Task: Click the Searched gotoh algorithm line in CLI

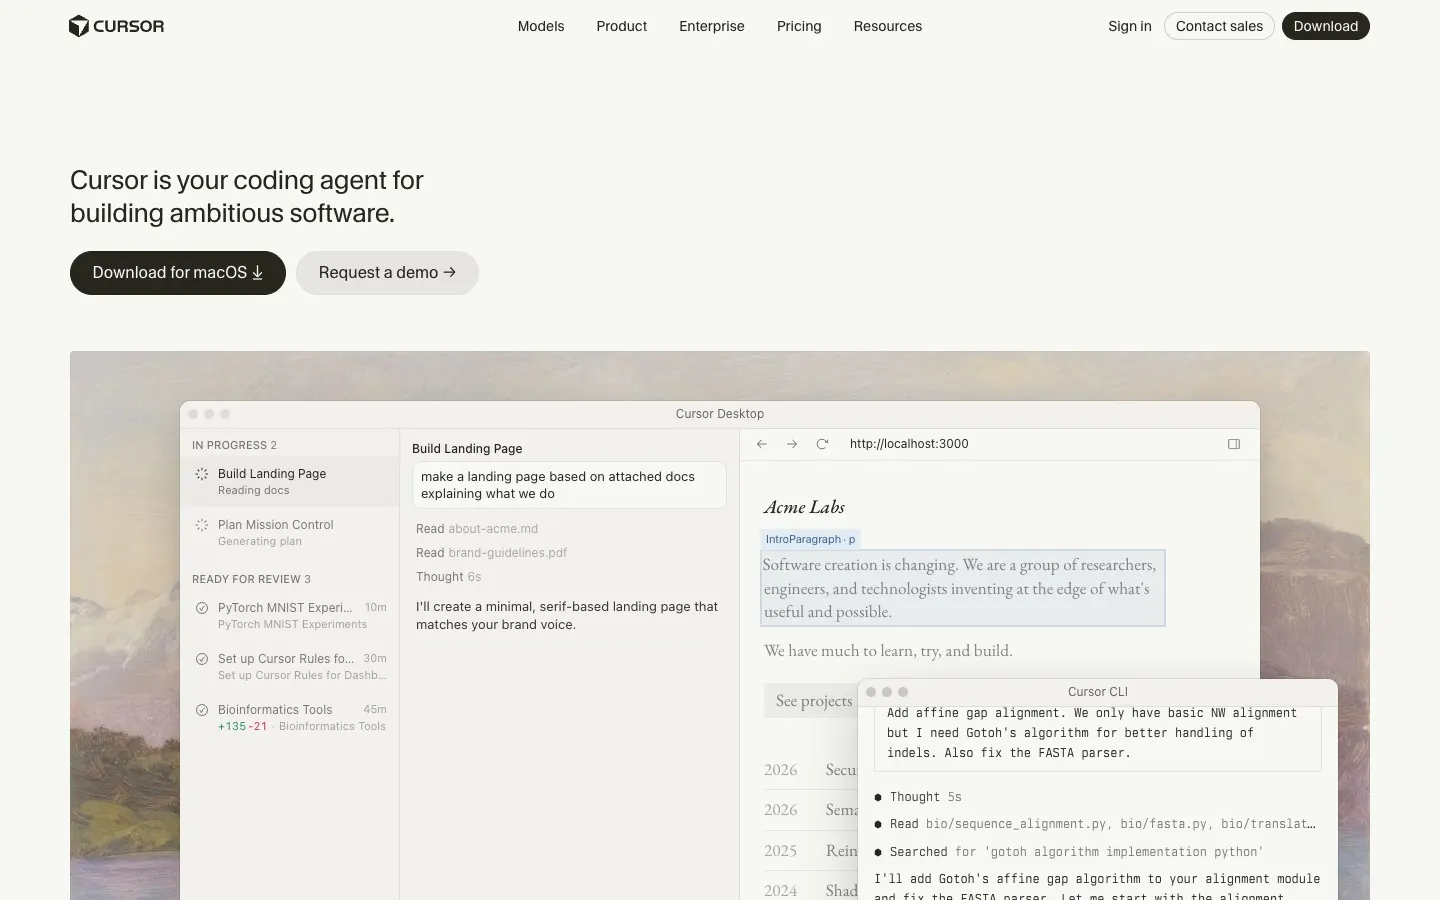Action: tap(1068, 852)
